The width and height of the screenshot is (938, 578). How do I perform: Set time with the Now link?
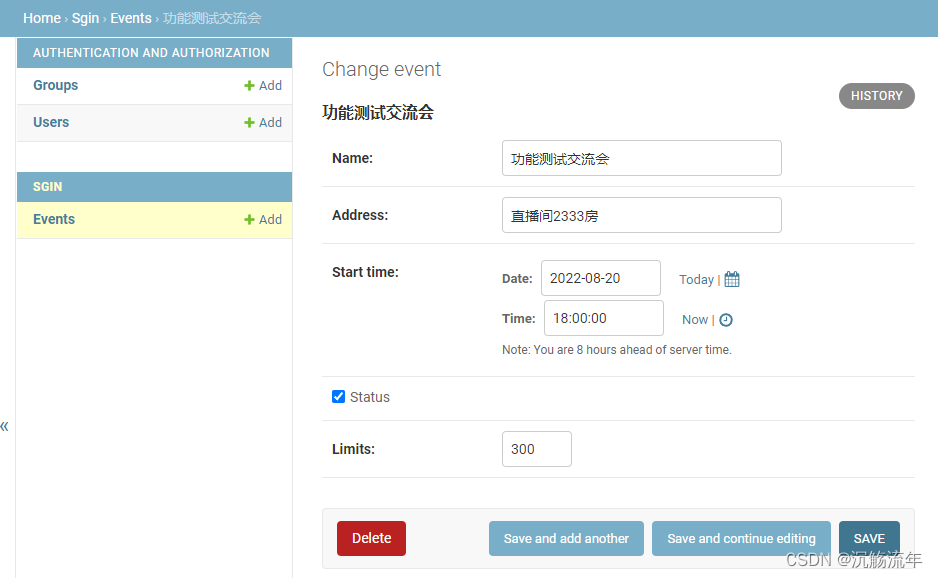(695, 320)
